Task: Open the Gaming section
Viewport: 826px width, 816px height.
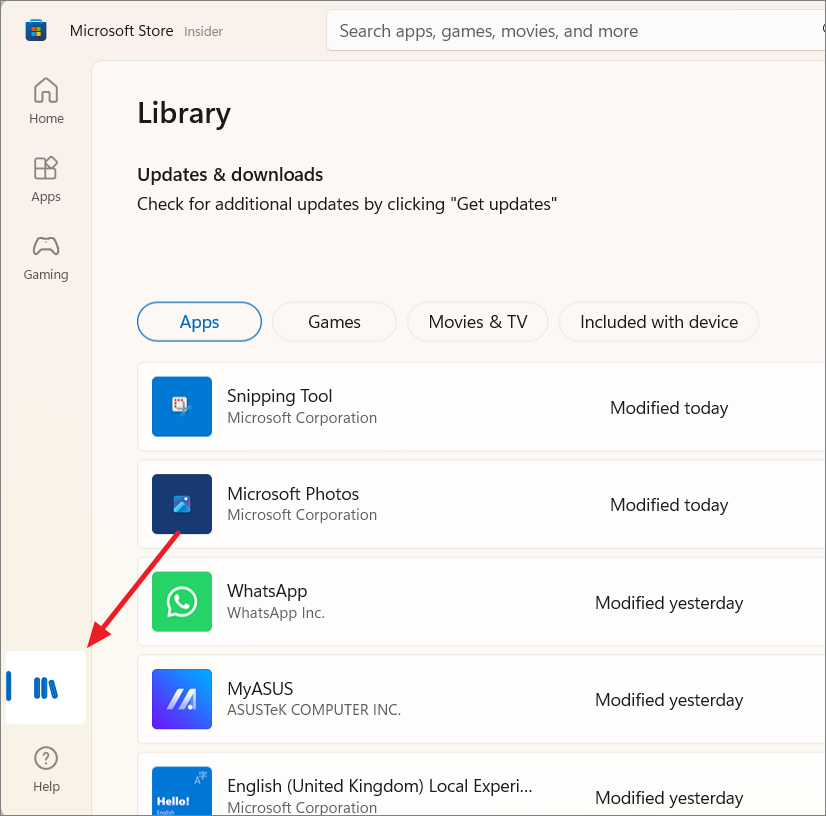Action: click(46, 256)
